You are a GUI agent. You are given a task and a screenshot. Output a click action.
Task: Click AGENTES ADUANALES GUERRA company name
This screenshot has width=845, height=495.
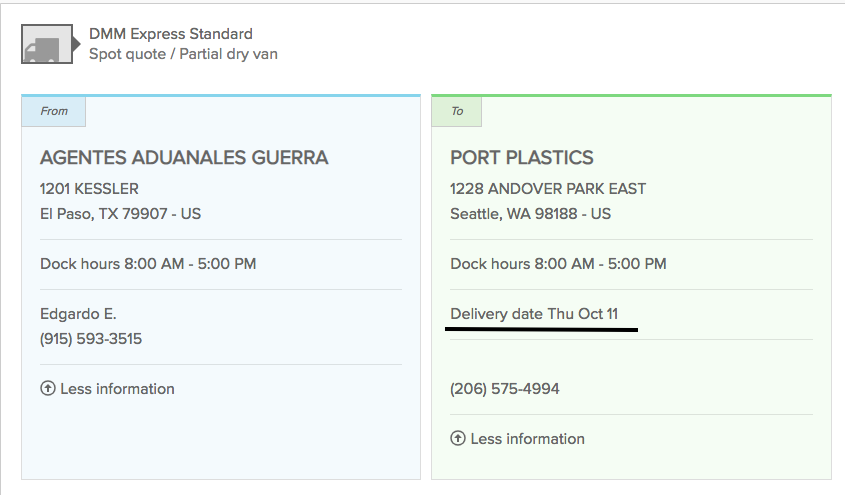[184, 157]
